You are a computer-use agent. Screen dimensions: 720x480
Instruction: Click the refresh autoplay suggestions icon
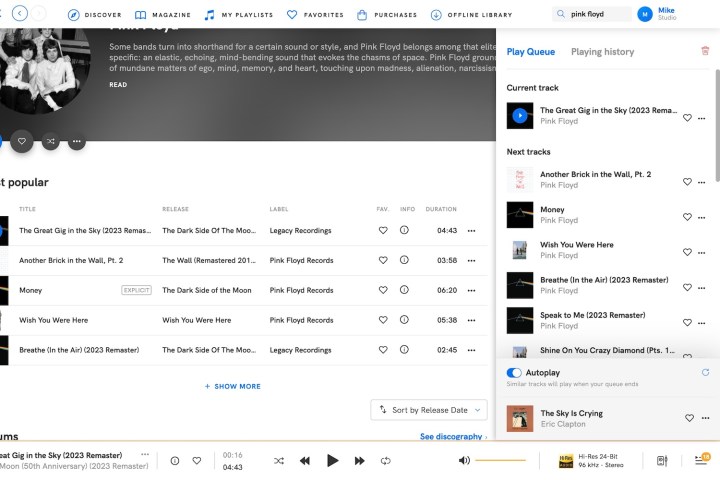pos(705,372)
